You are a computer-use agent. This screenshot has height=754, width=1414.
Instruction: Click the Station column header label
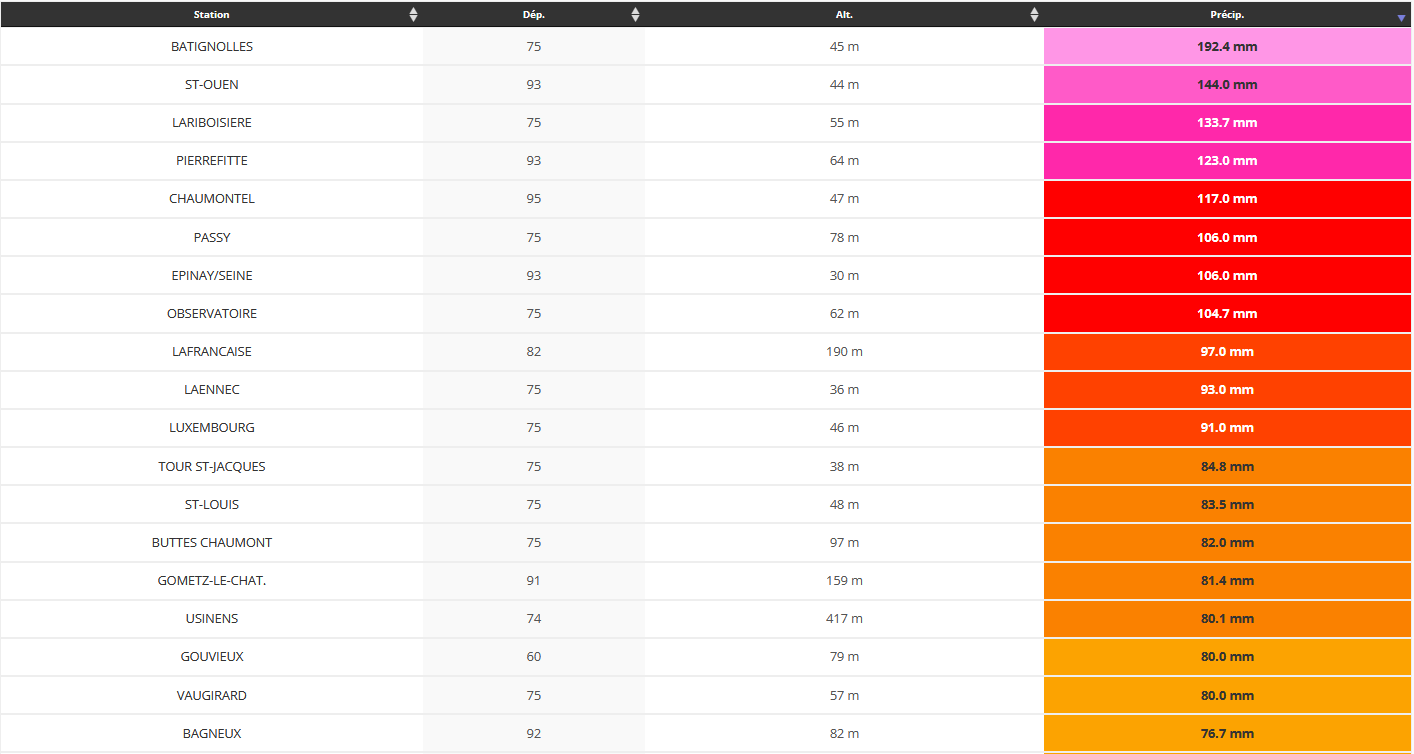[x=212, y=15]
